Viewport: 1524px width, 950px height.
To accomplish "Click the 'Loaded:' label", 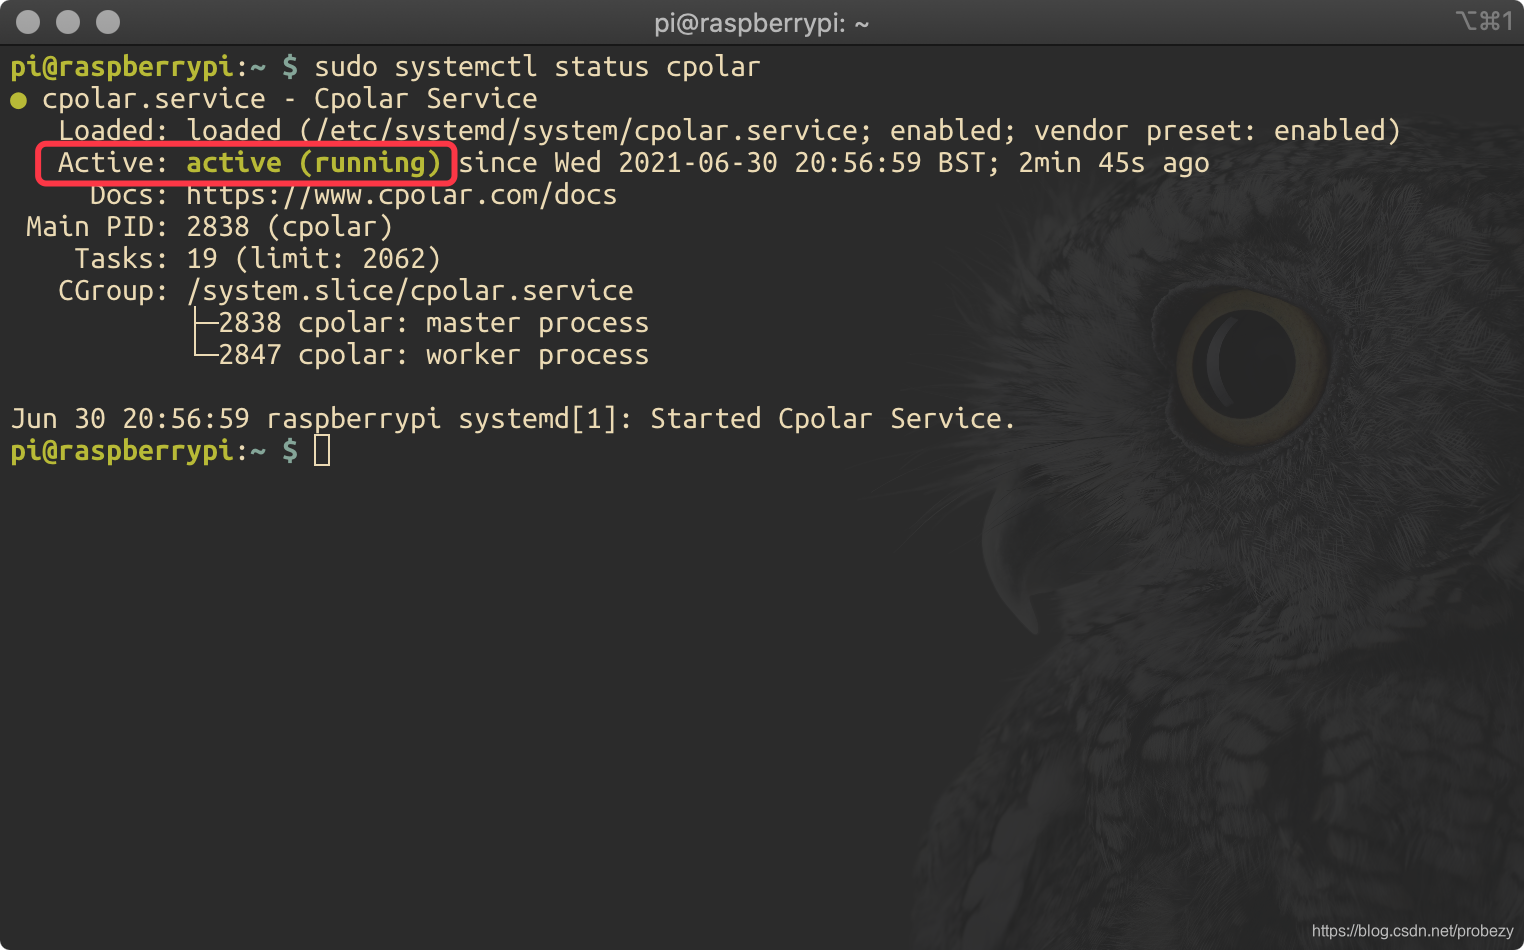I will click(x=114, y=131).
